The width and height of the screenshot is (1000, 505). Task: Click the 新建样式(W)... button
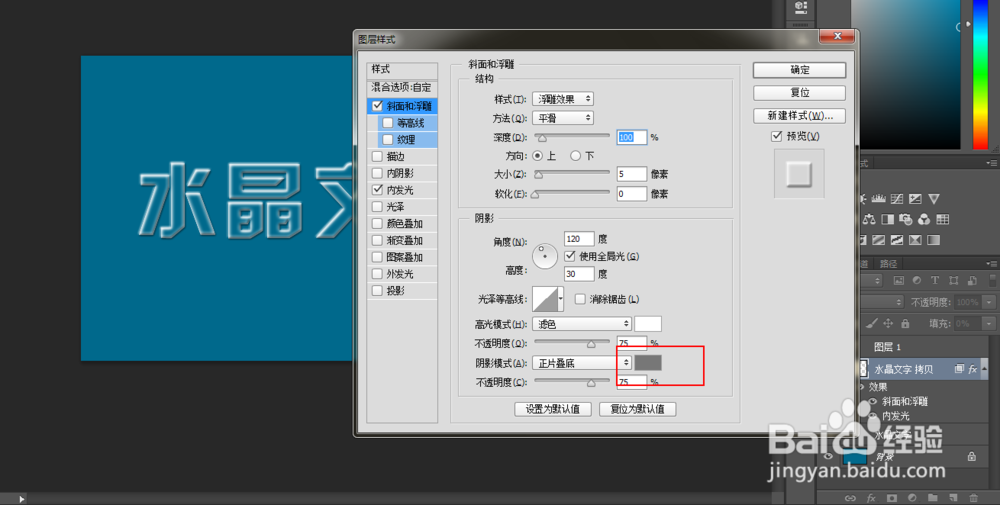tap(800, 116)
